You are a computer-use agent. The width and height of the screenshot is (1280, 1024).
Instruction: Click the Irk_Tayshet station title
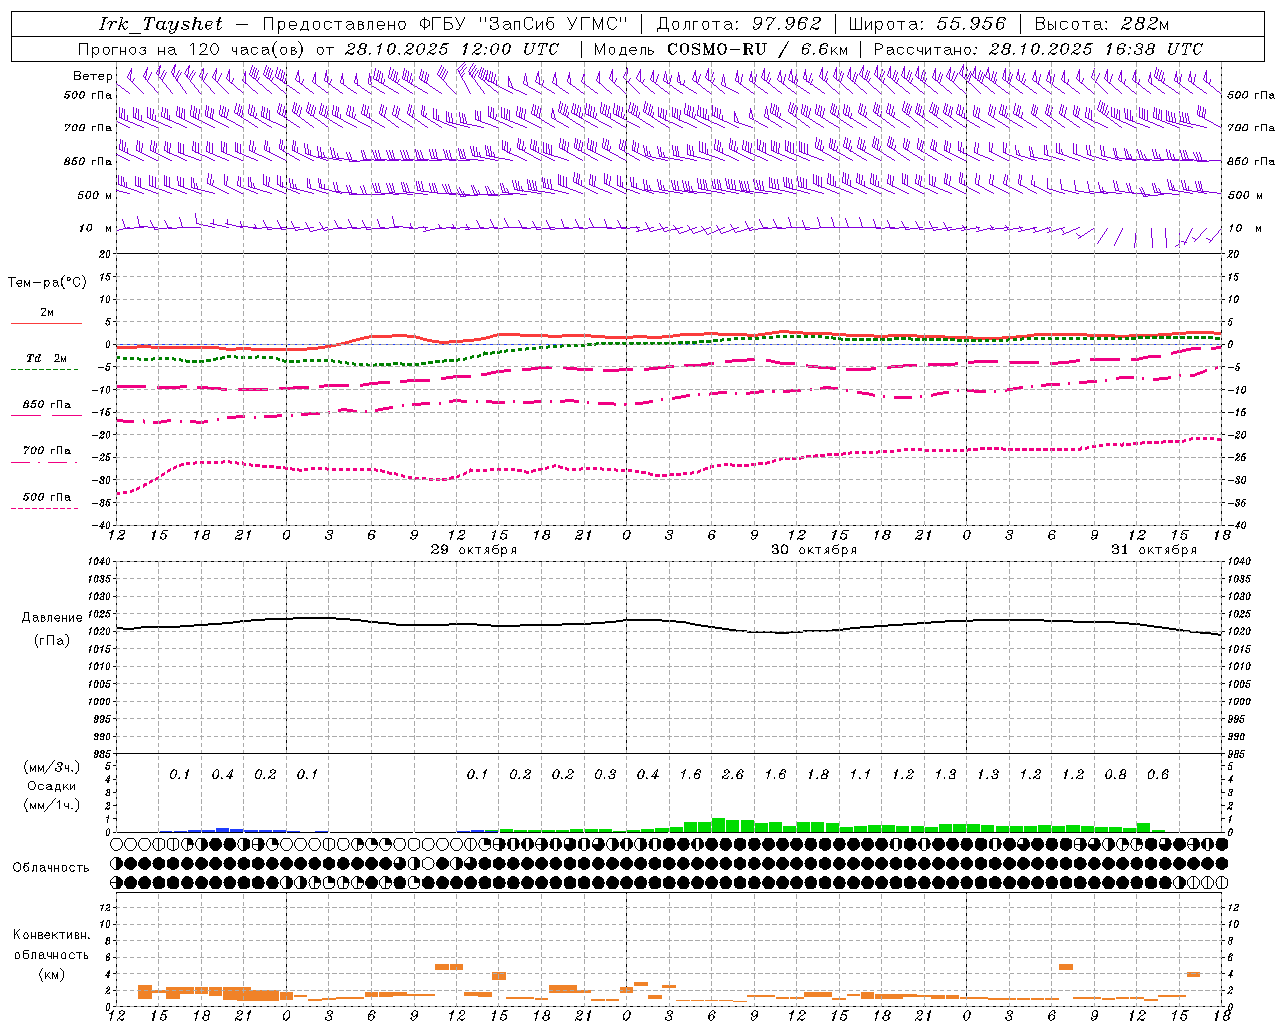(161, 24)
